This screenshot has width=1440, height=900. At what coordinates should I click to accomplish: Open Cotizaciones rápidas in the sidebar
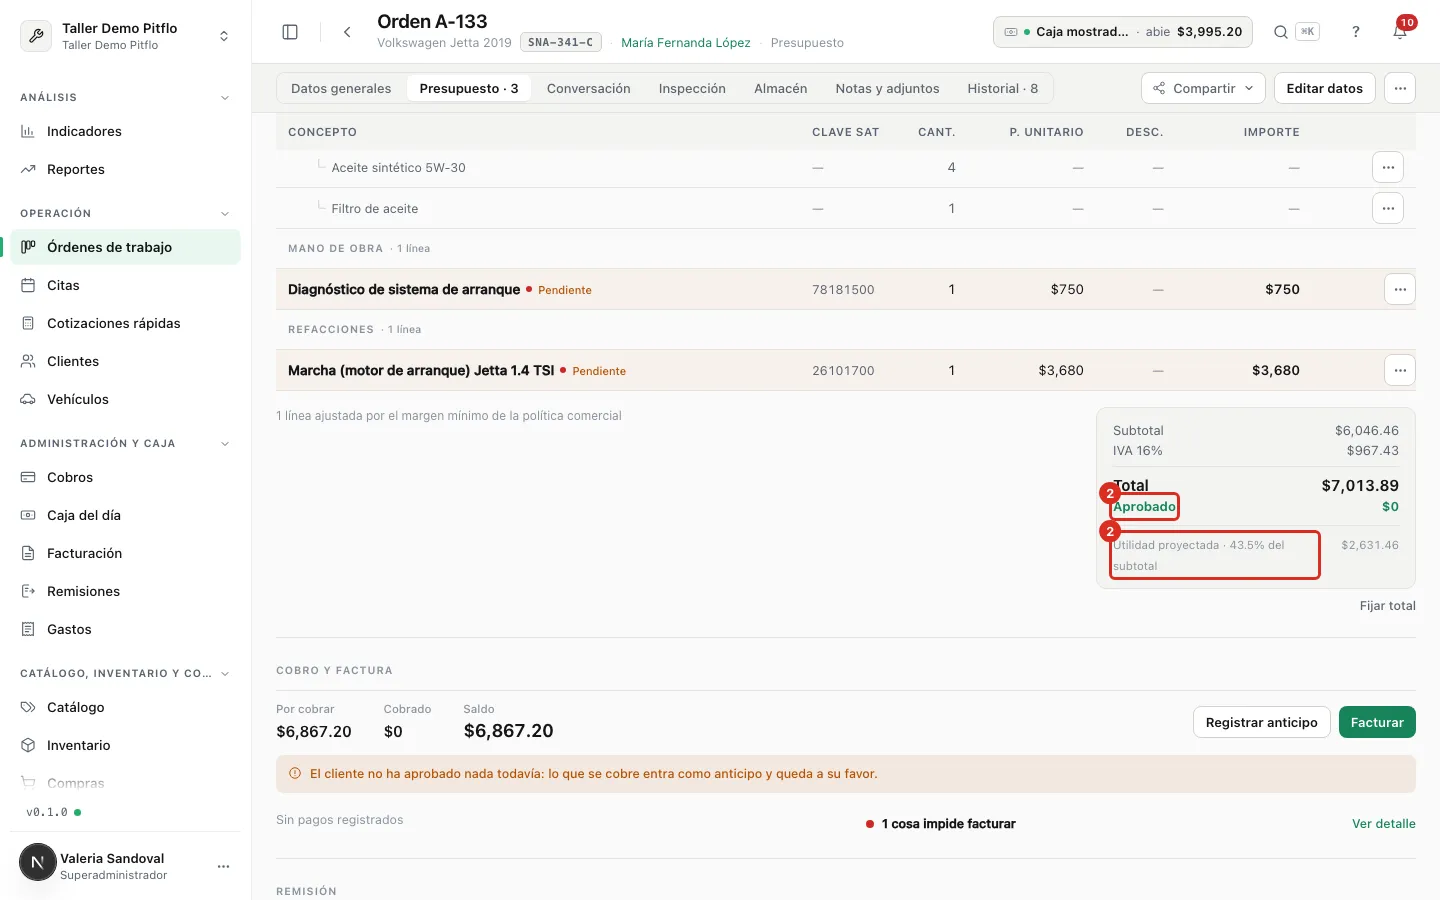point(125,323)
